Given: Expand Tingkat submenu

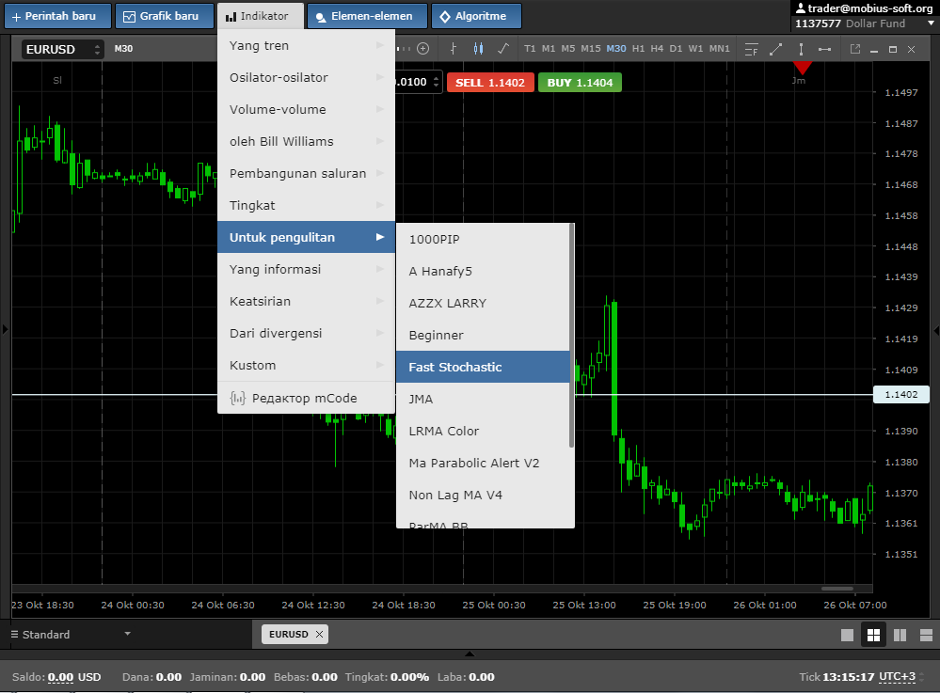Looking at the screenshot, I should 306,206.
